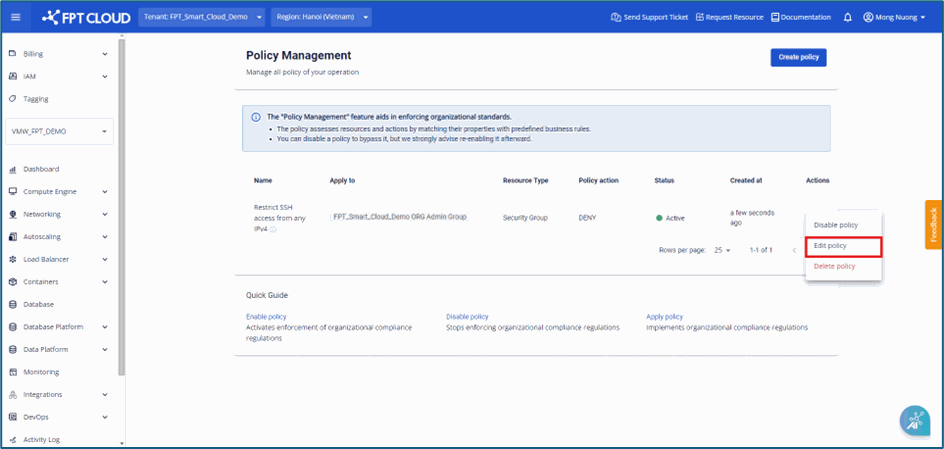
Task: Open the hamburger menu in the header
Action: pyautogui.click(x=16, y=17)
